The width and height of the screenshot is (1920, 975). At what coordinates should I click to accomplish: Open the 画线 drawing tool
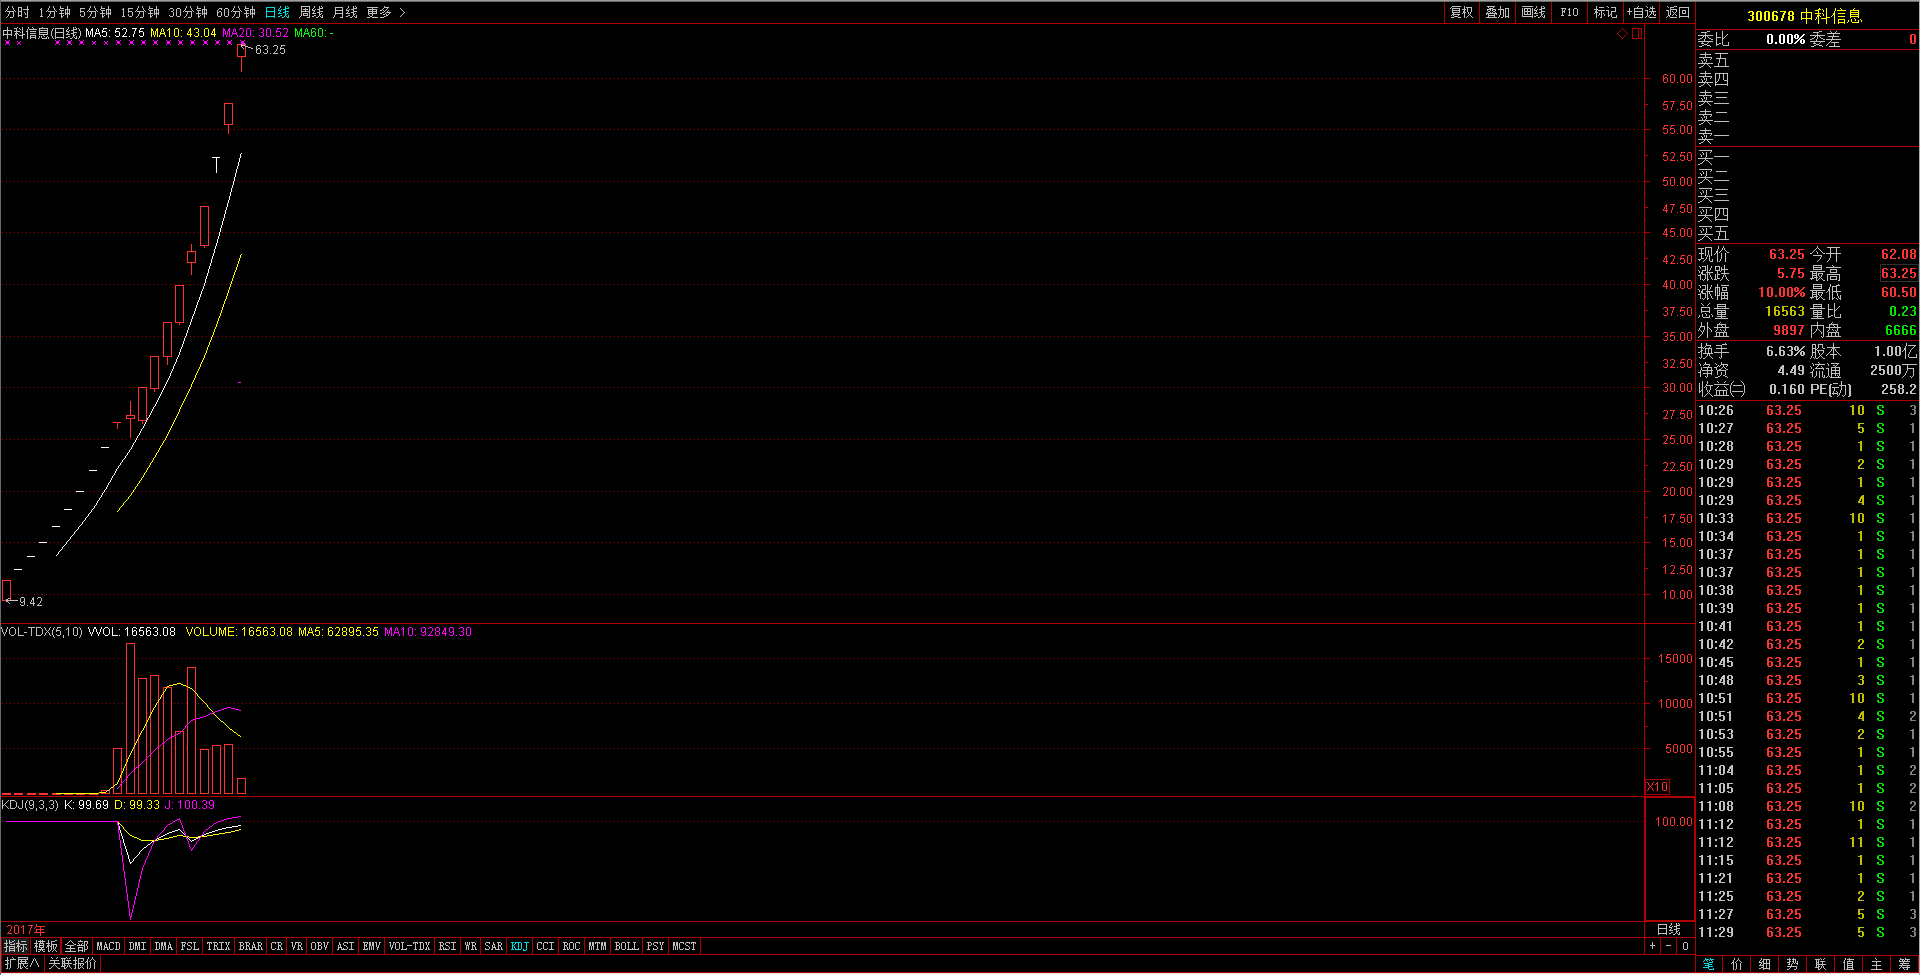pyautogui.click(x=1533, y=12)
